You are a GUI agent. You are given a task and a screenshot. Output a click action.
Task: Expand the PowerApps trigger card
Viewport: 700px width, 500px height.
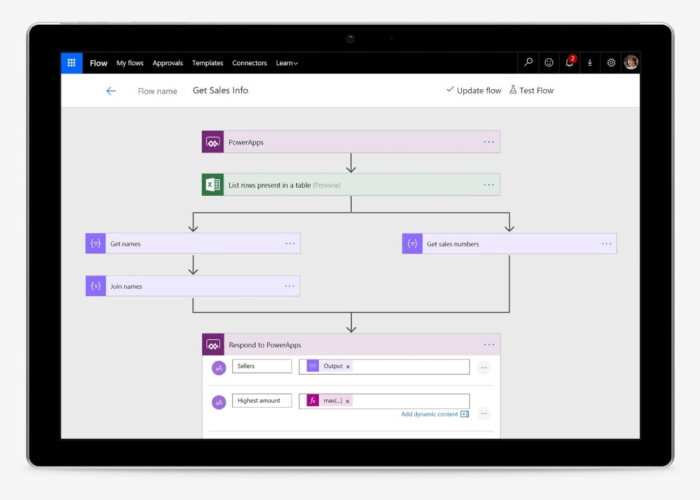tap(351, 142)
